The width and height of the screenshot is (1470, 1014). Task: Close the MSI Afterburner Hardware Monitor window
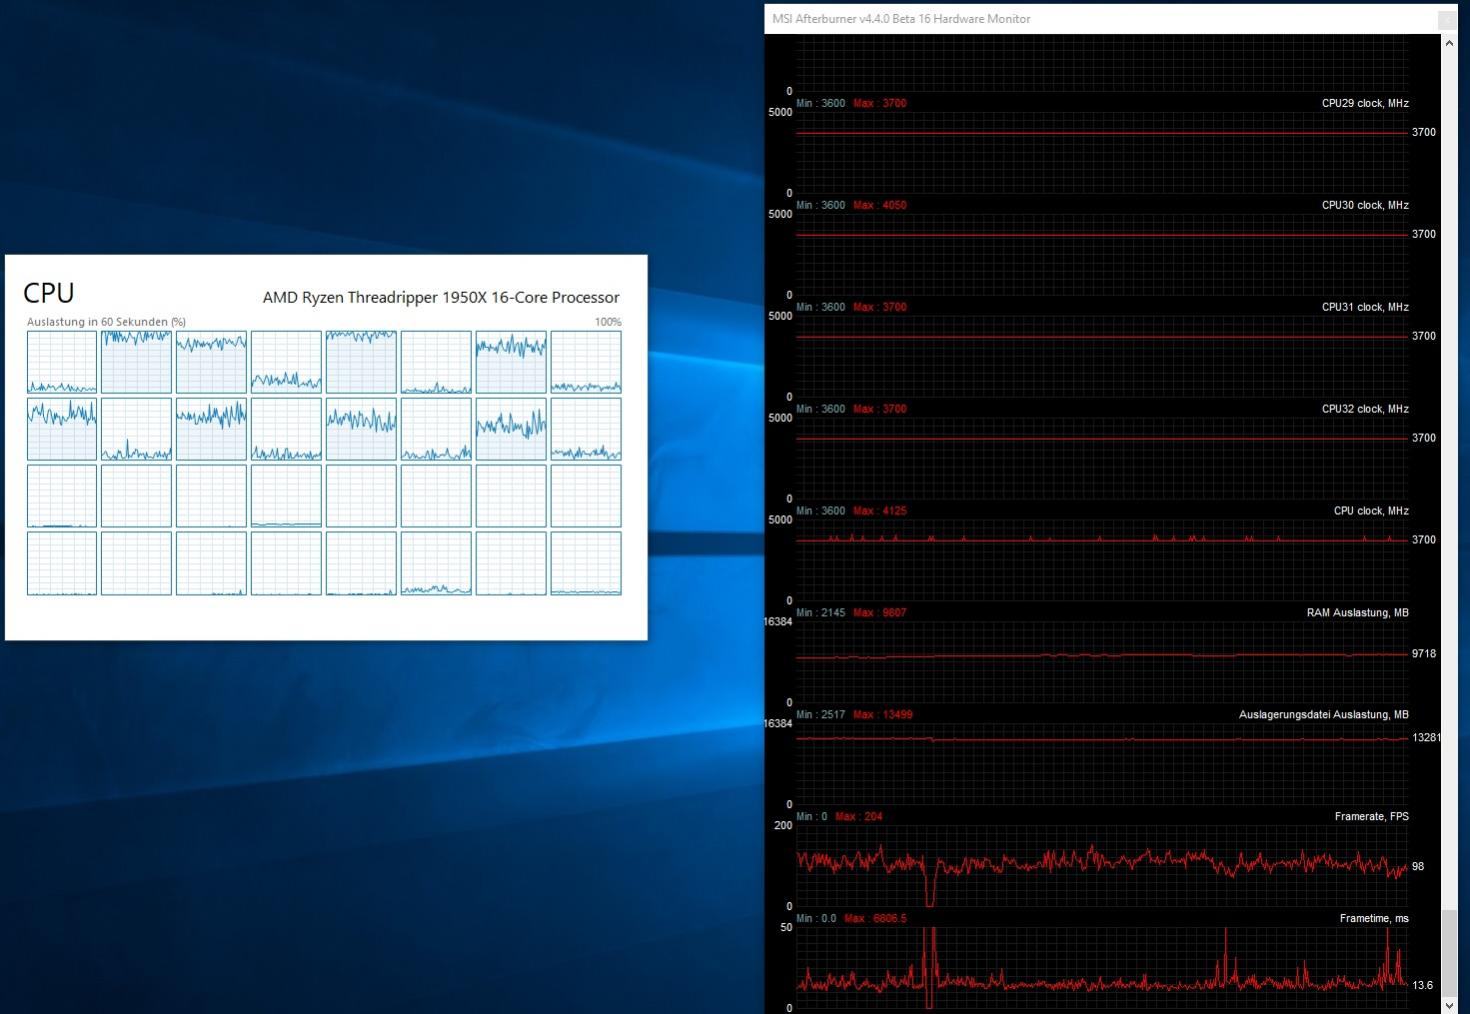[1447, 19]
